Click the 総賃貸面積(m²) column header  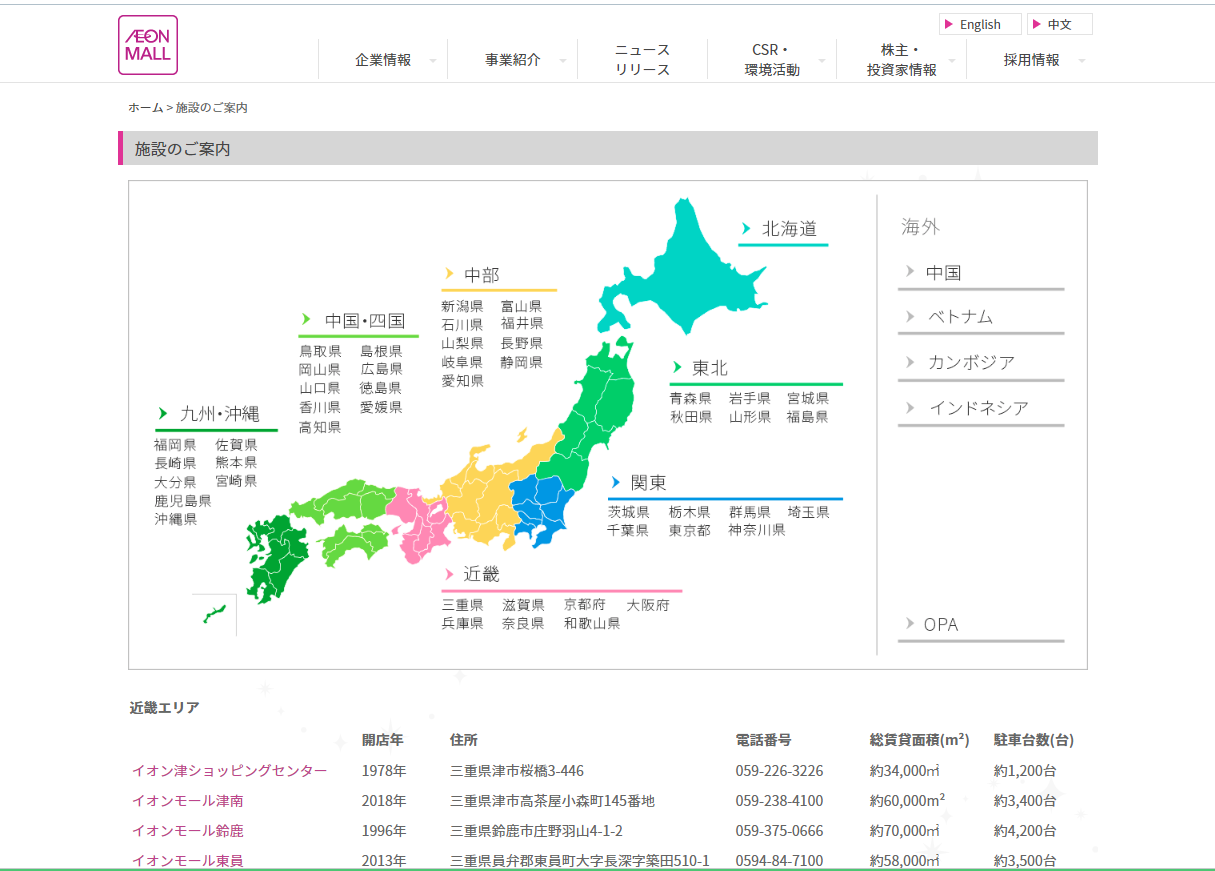[920, 740]
